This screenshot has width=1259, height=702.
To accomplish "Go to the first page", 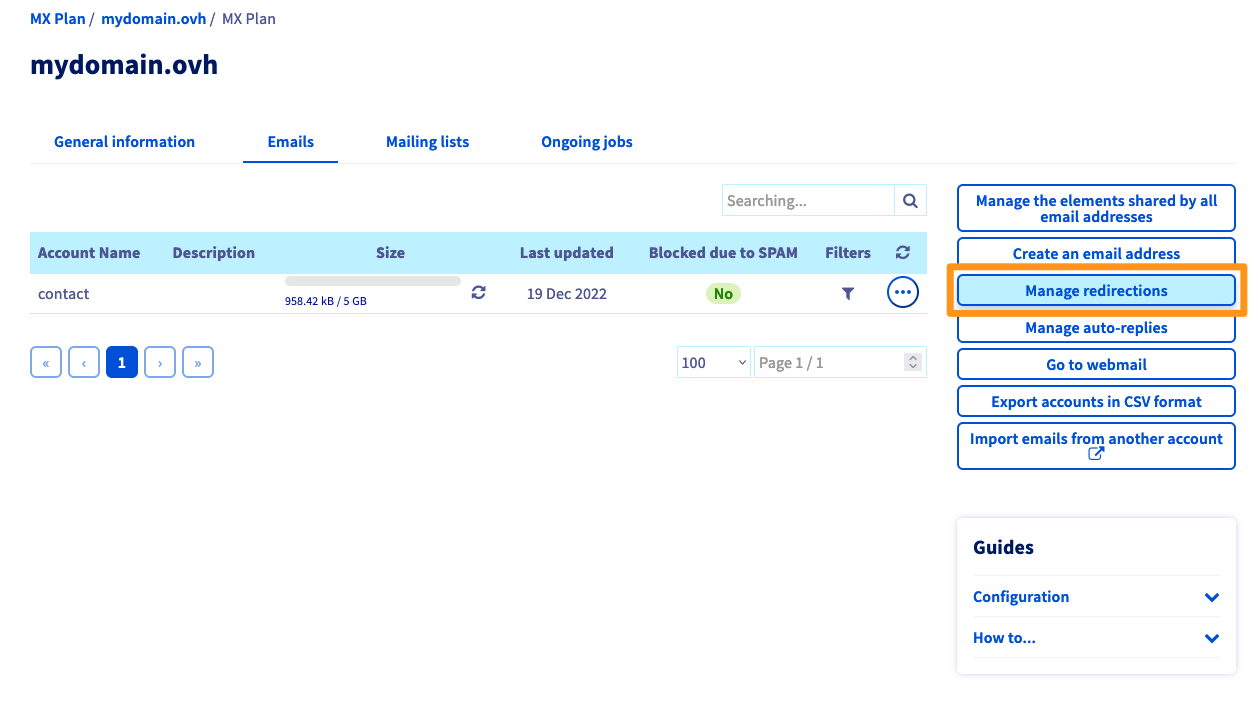I will (46, 363).
